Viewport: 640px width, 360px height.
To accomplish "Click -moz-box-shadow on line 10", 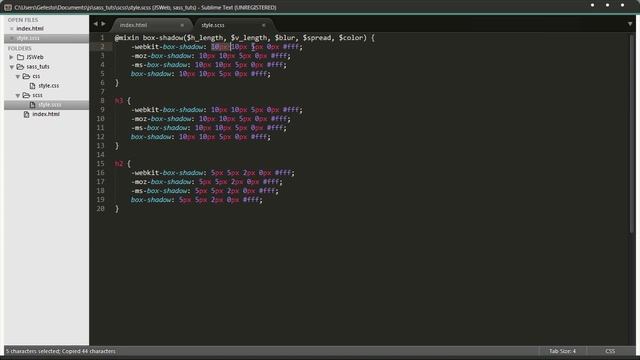I will [161, 118].
